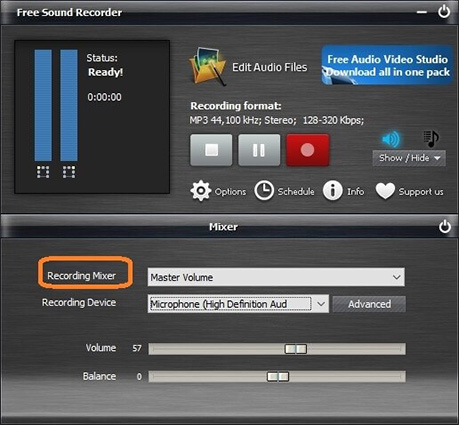The image size is (459, 425).
Task: Click the Volume slider handle
Action: 296,349
